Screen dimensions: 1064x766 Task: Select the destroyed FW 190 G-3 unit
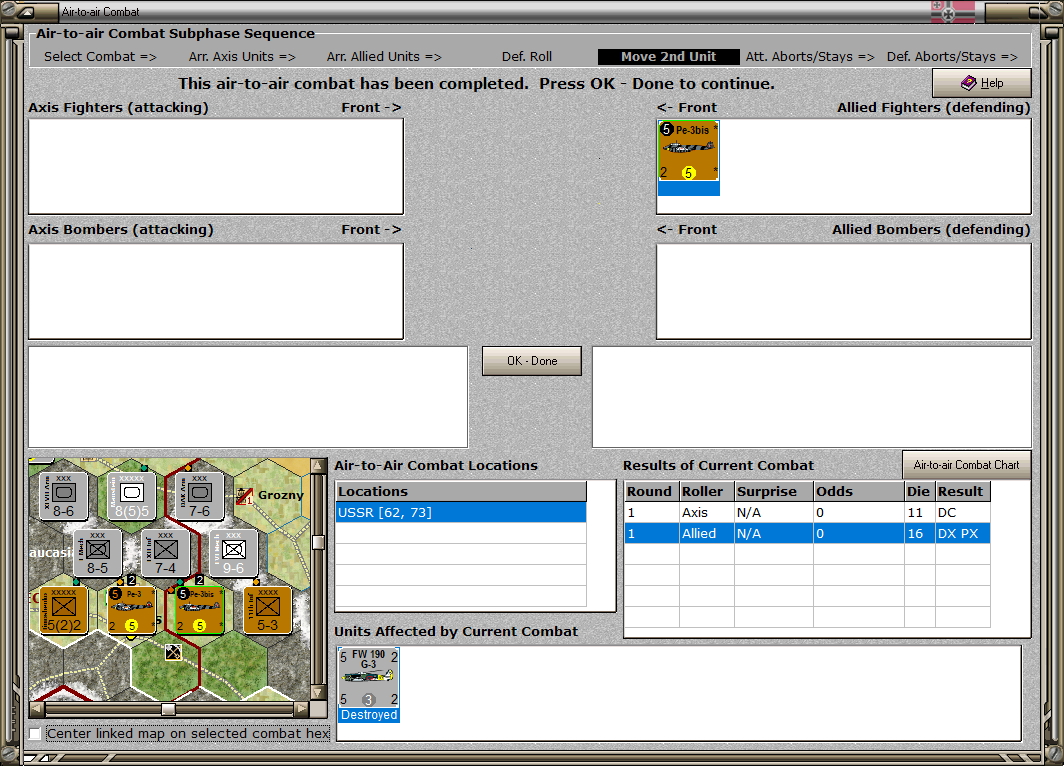(368, 685)
